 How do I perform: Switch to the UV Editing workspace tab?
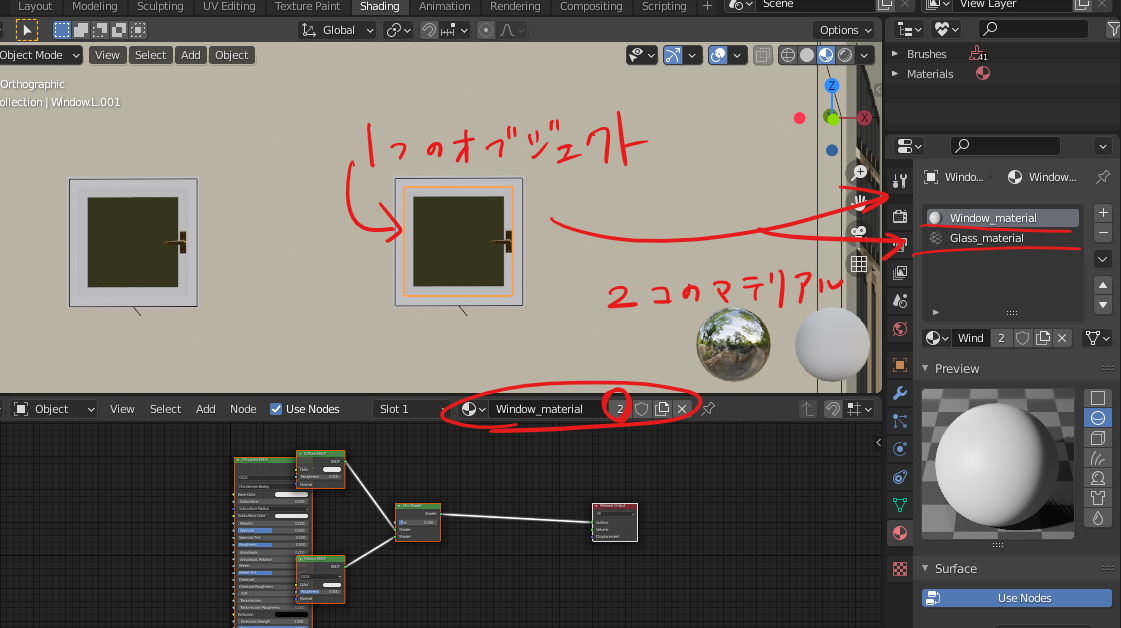point(229,6)
